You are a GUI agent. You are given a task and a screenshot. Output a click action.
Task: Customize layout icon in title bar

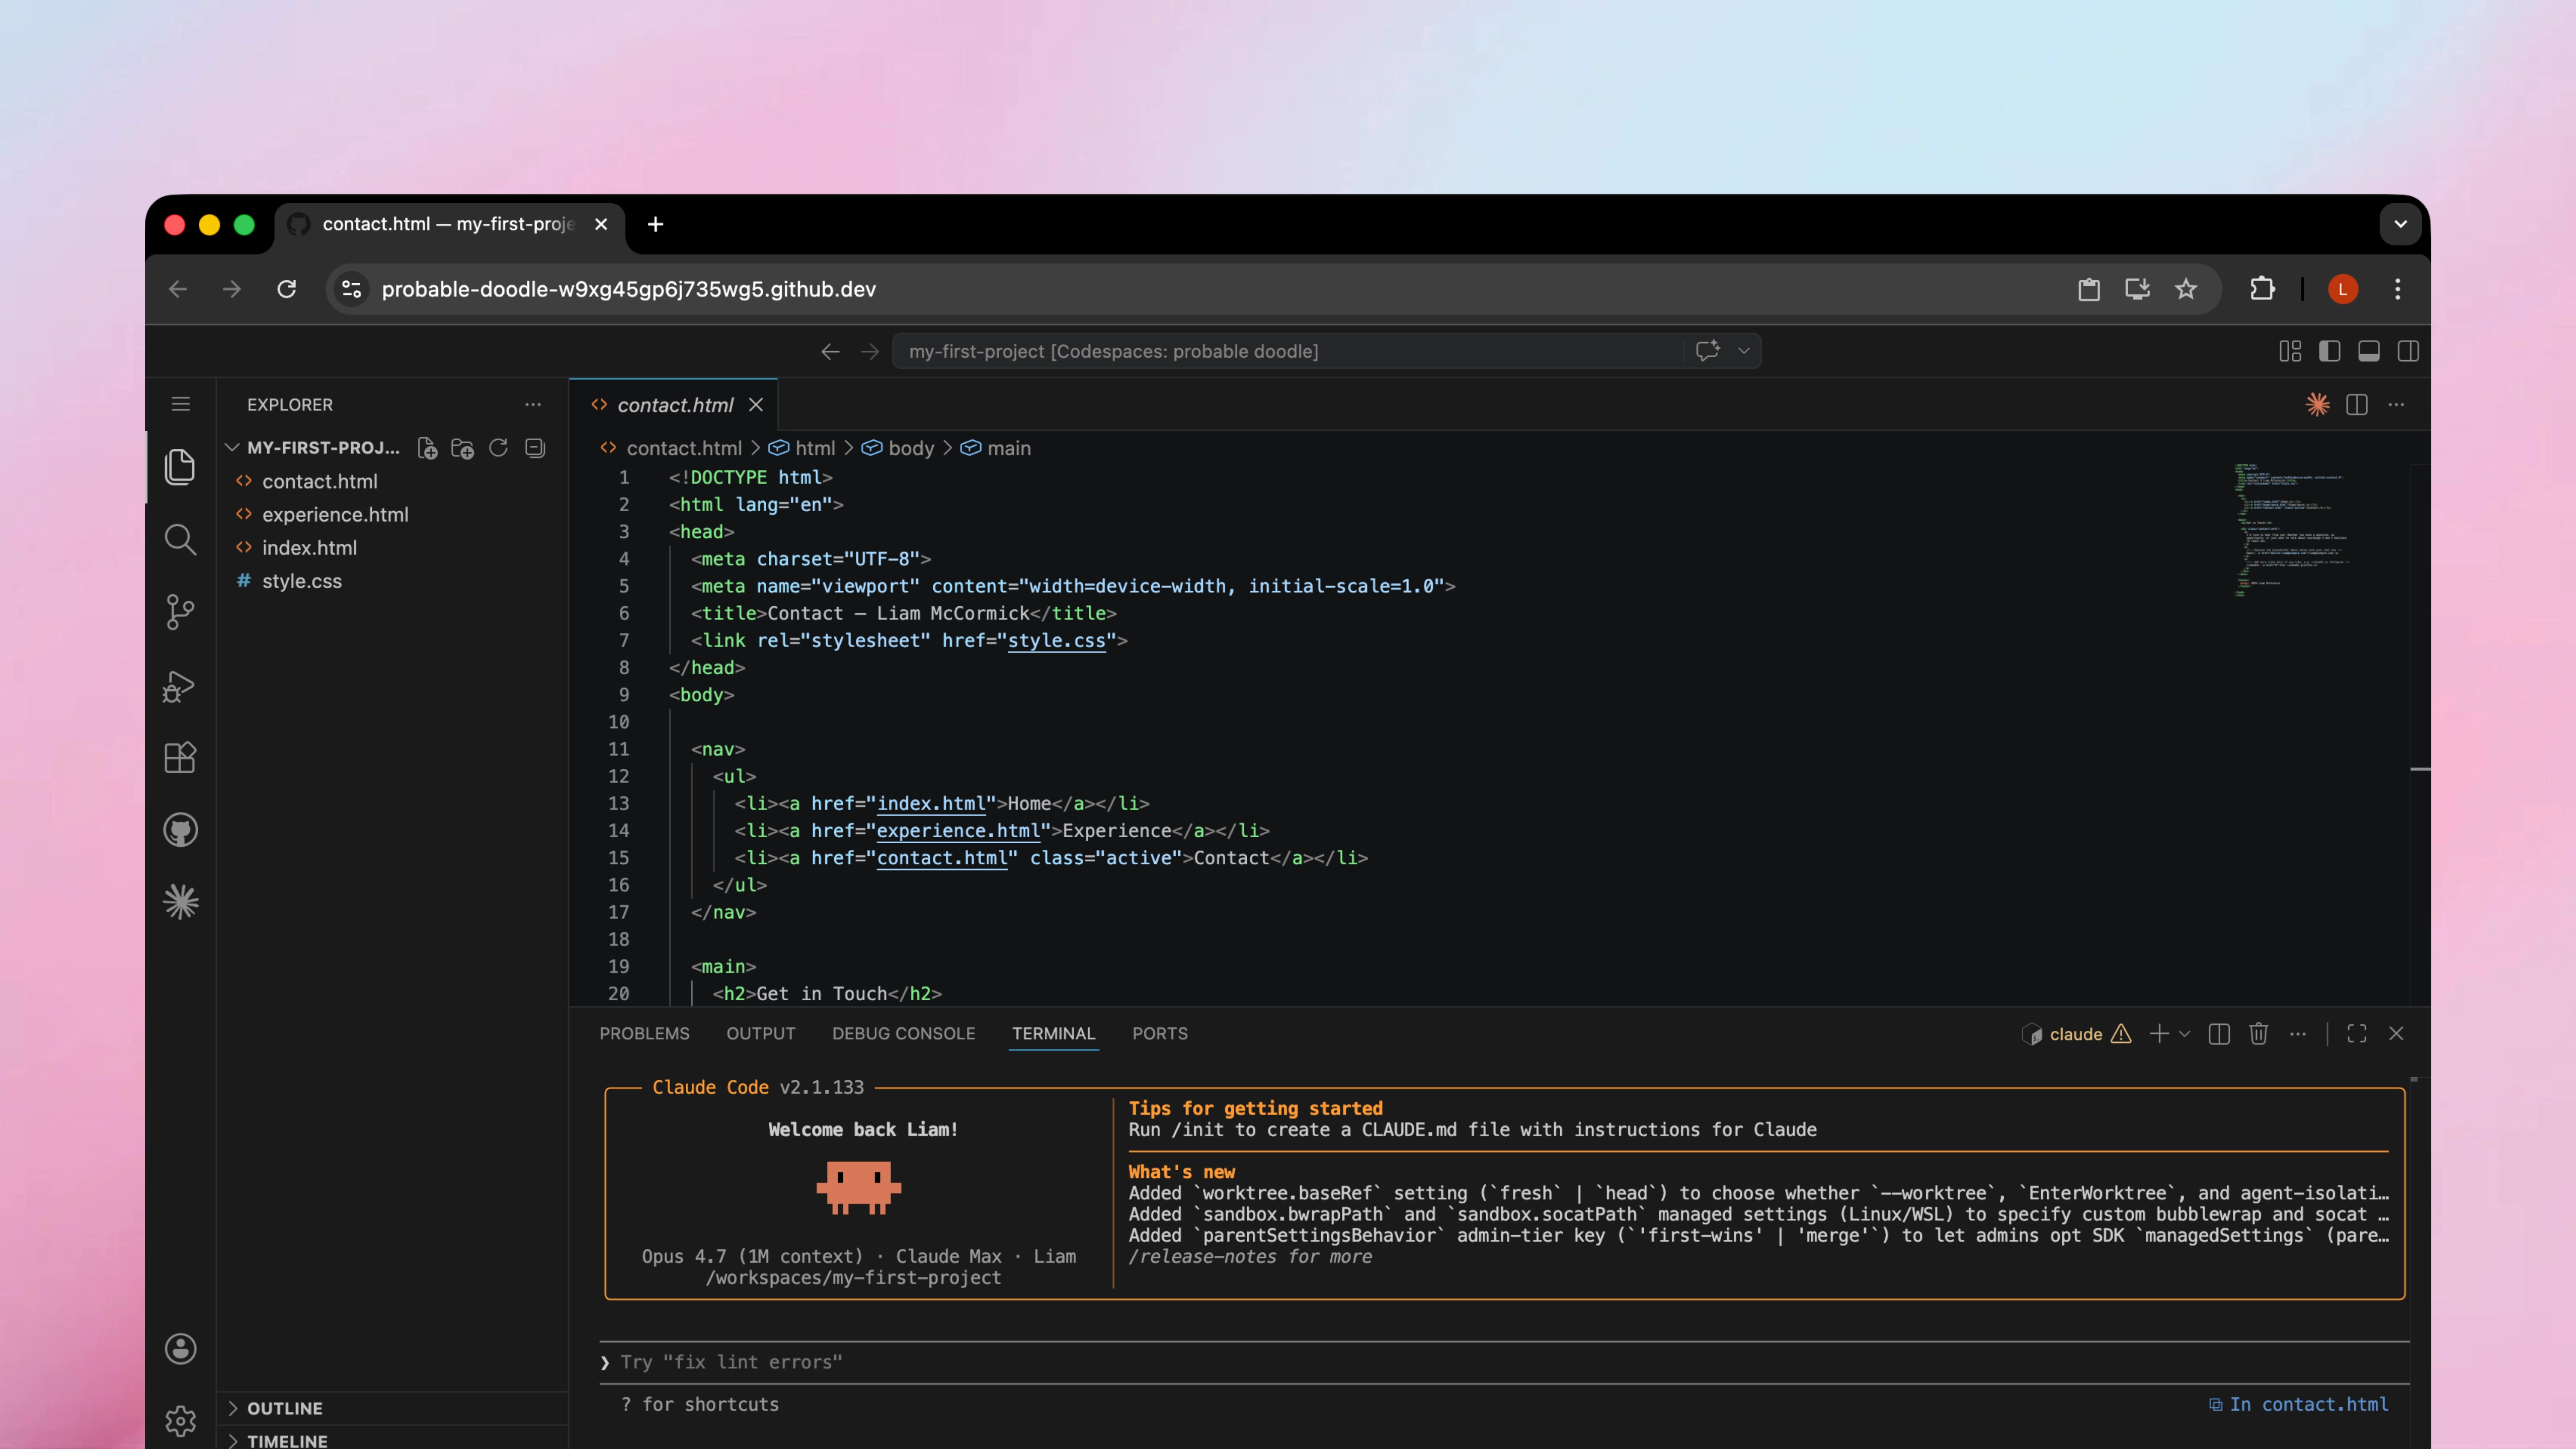click(2290, 351)
